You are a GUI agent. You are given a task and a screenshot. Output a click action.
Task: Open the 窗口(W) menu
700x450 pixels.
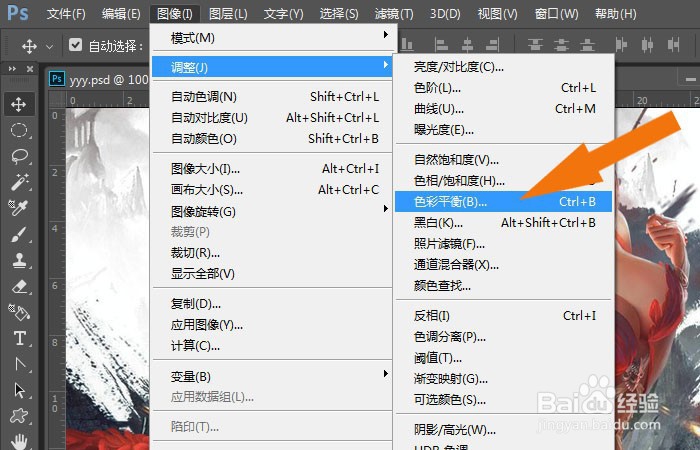(556, 14)
